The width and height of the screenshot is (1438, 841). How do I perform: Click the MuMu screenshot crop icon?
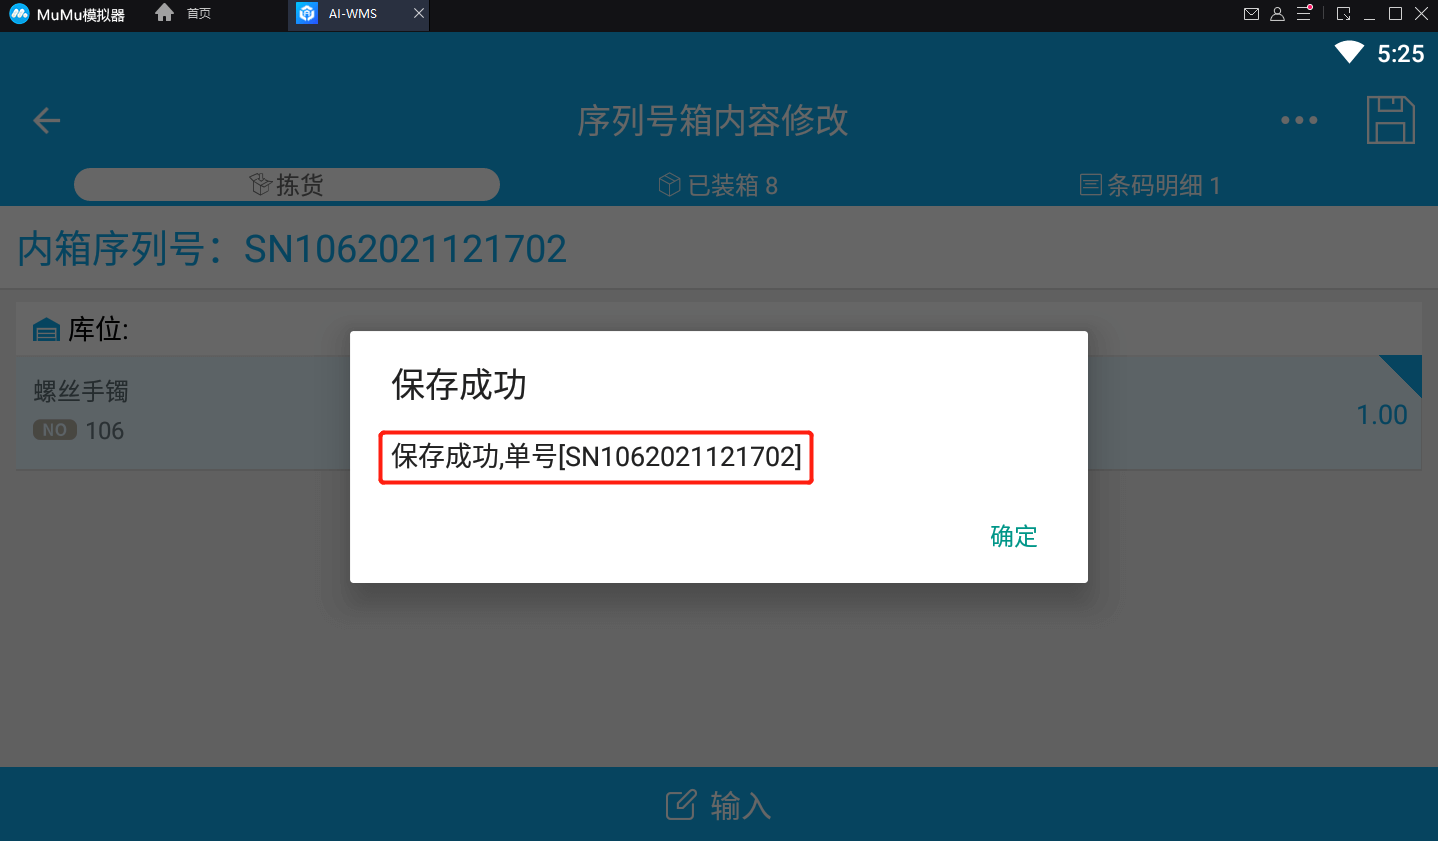coord(1343,14)
